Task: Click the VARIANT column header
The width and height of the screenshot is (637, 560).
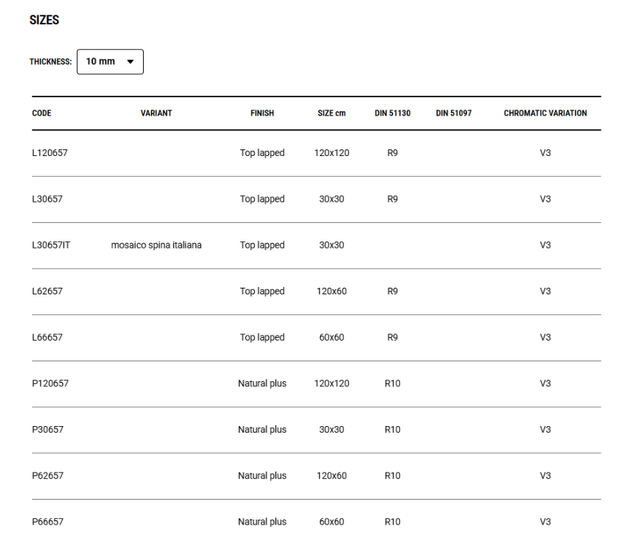Action: 156,113
